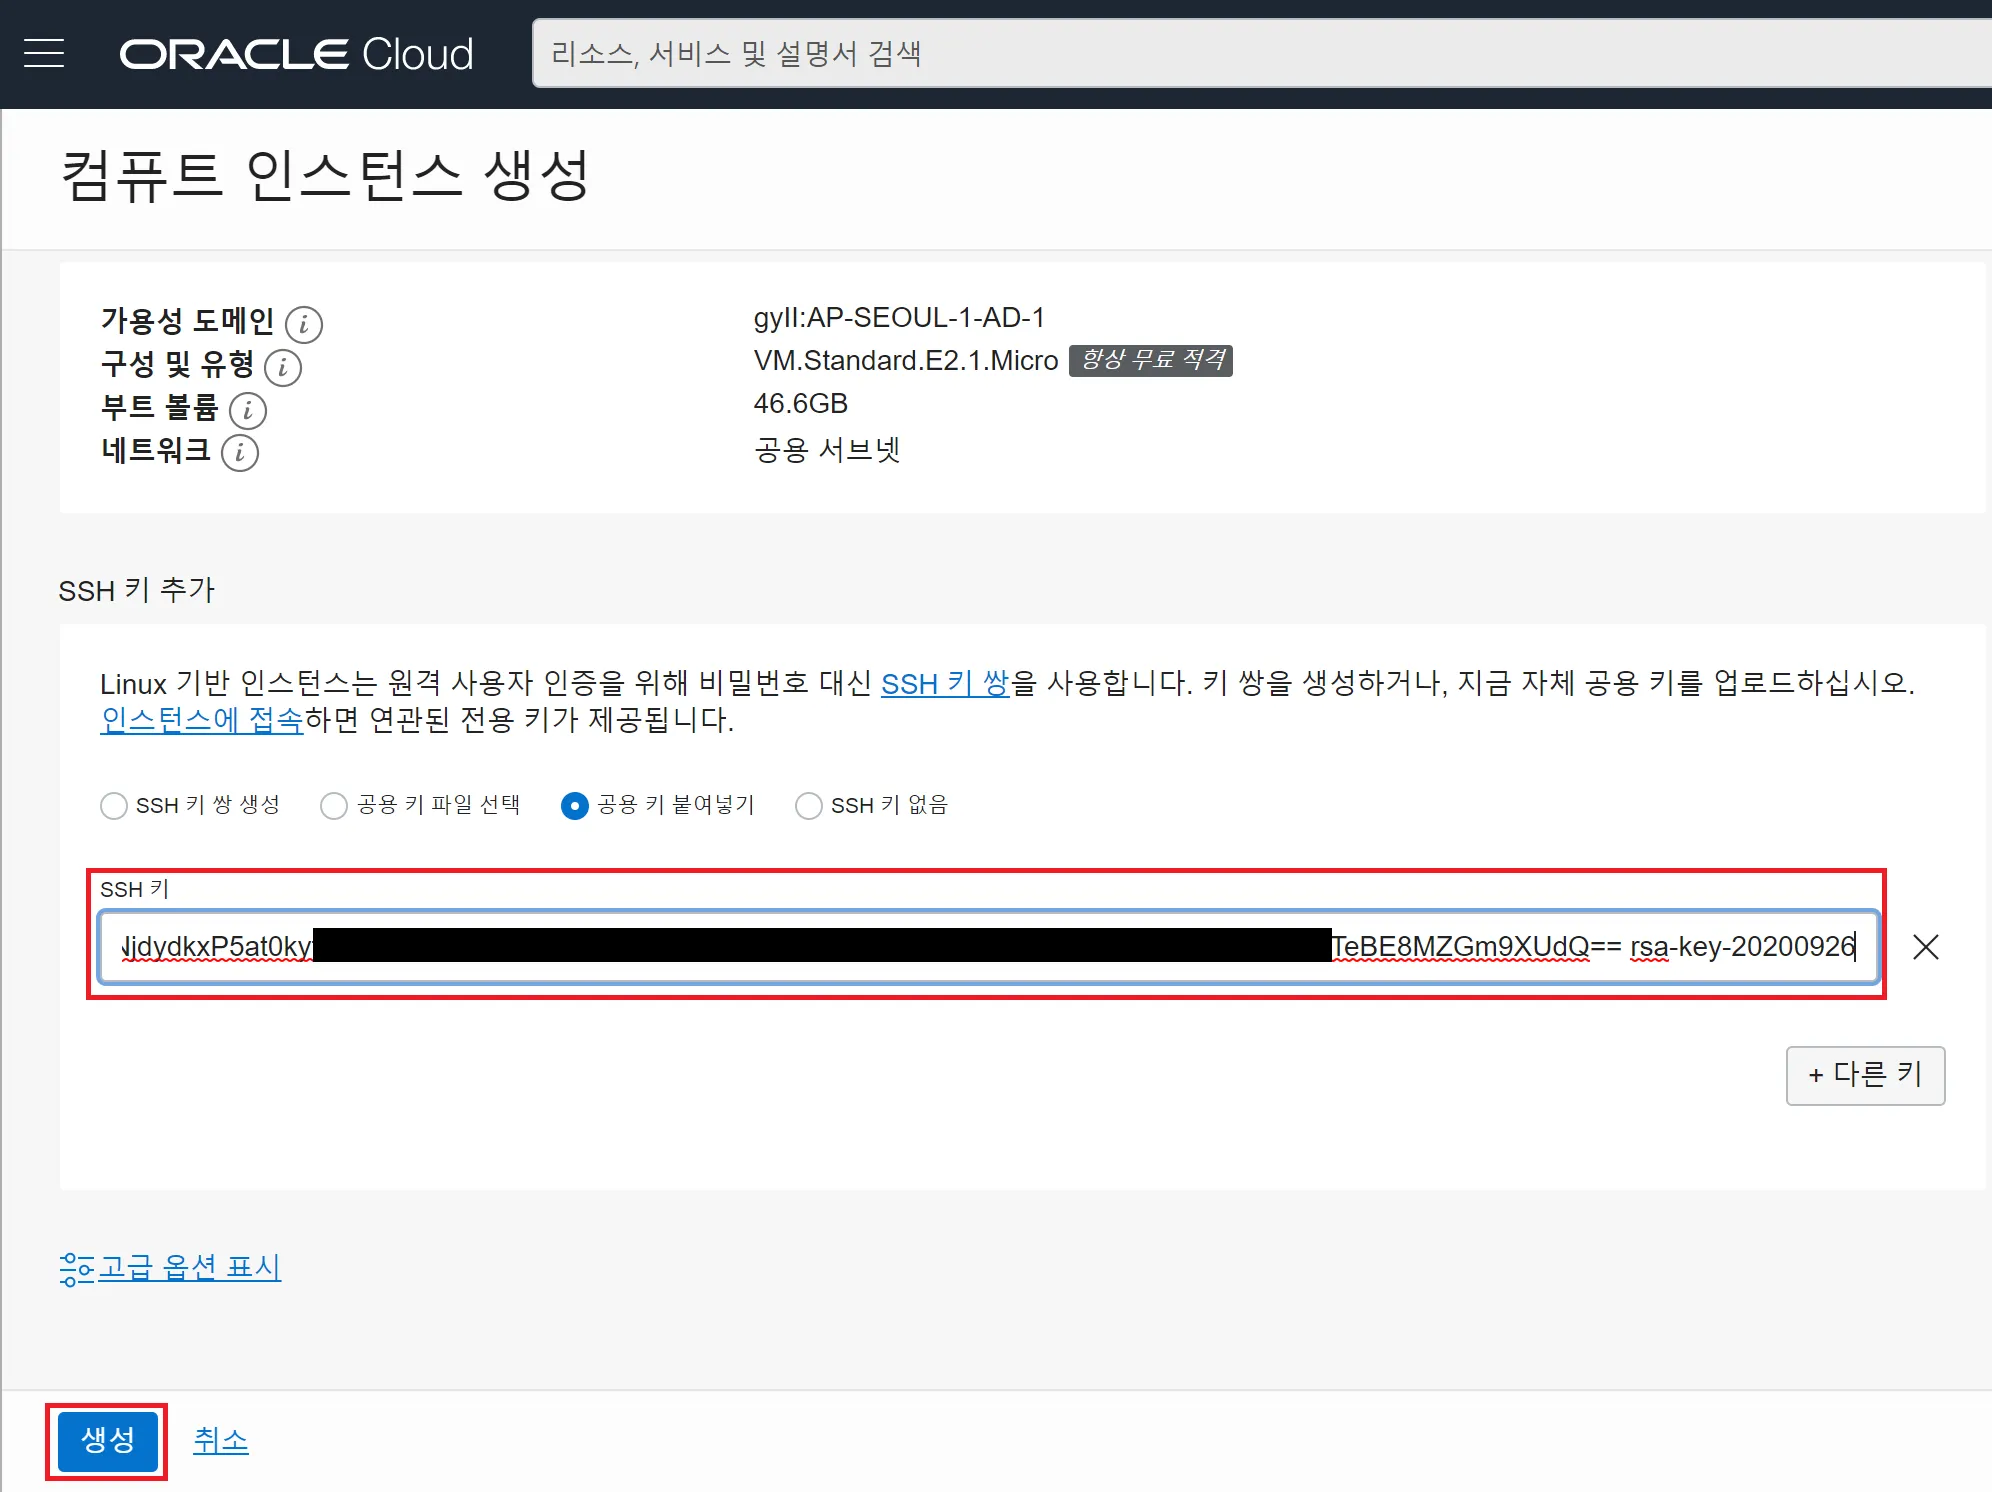This screenshot has width=1992, height=1492.
Task: Select SSH 키 쌍 생성 radio option
Action: click(114, 805)
